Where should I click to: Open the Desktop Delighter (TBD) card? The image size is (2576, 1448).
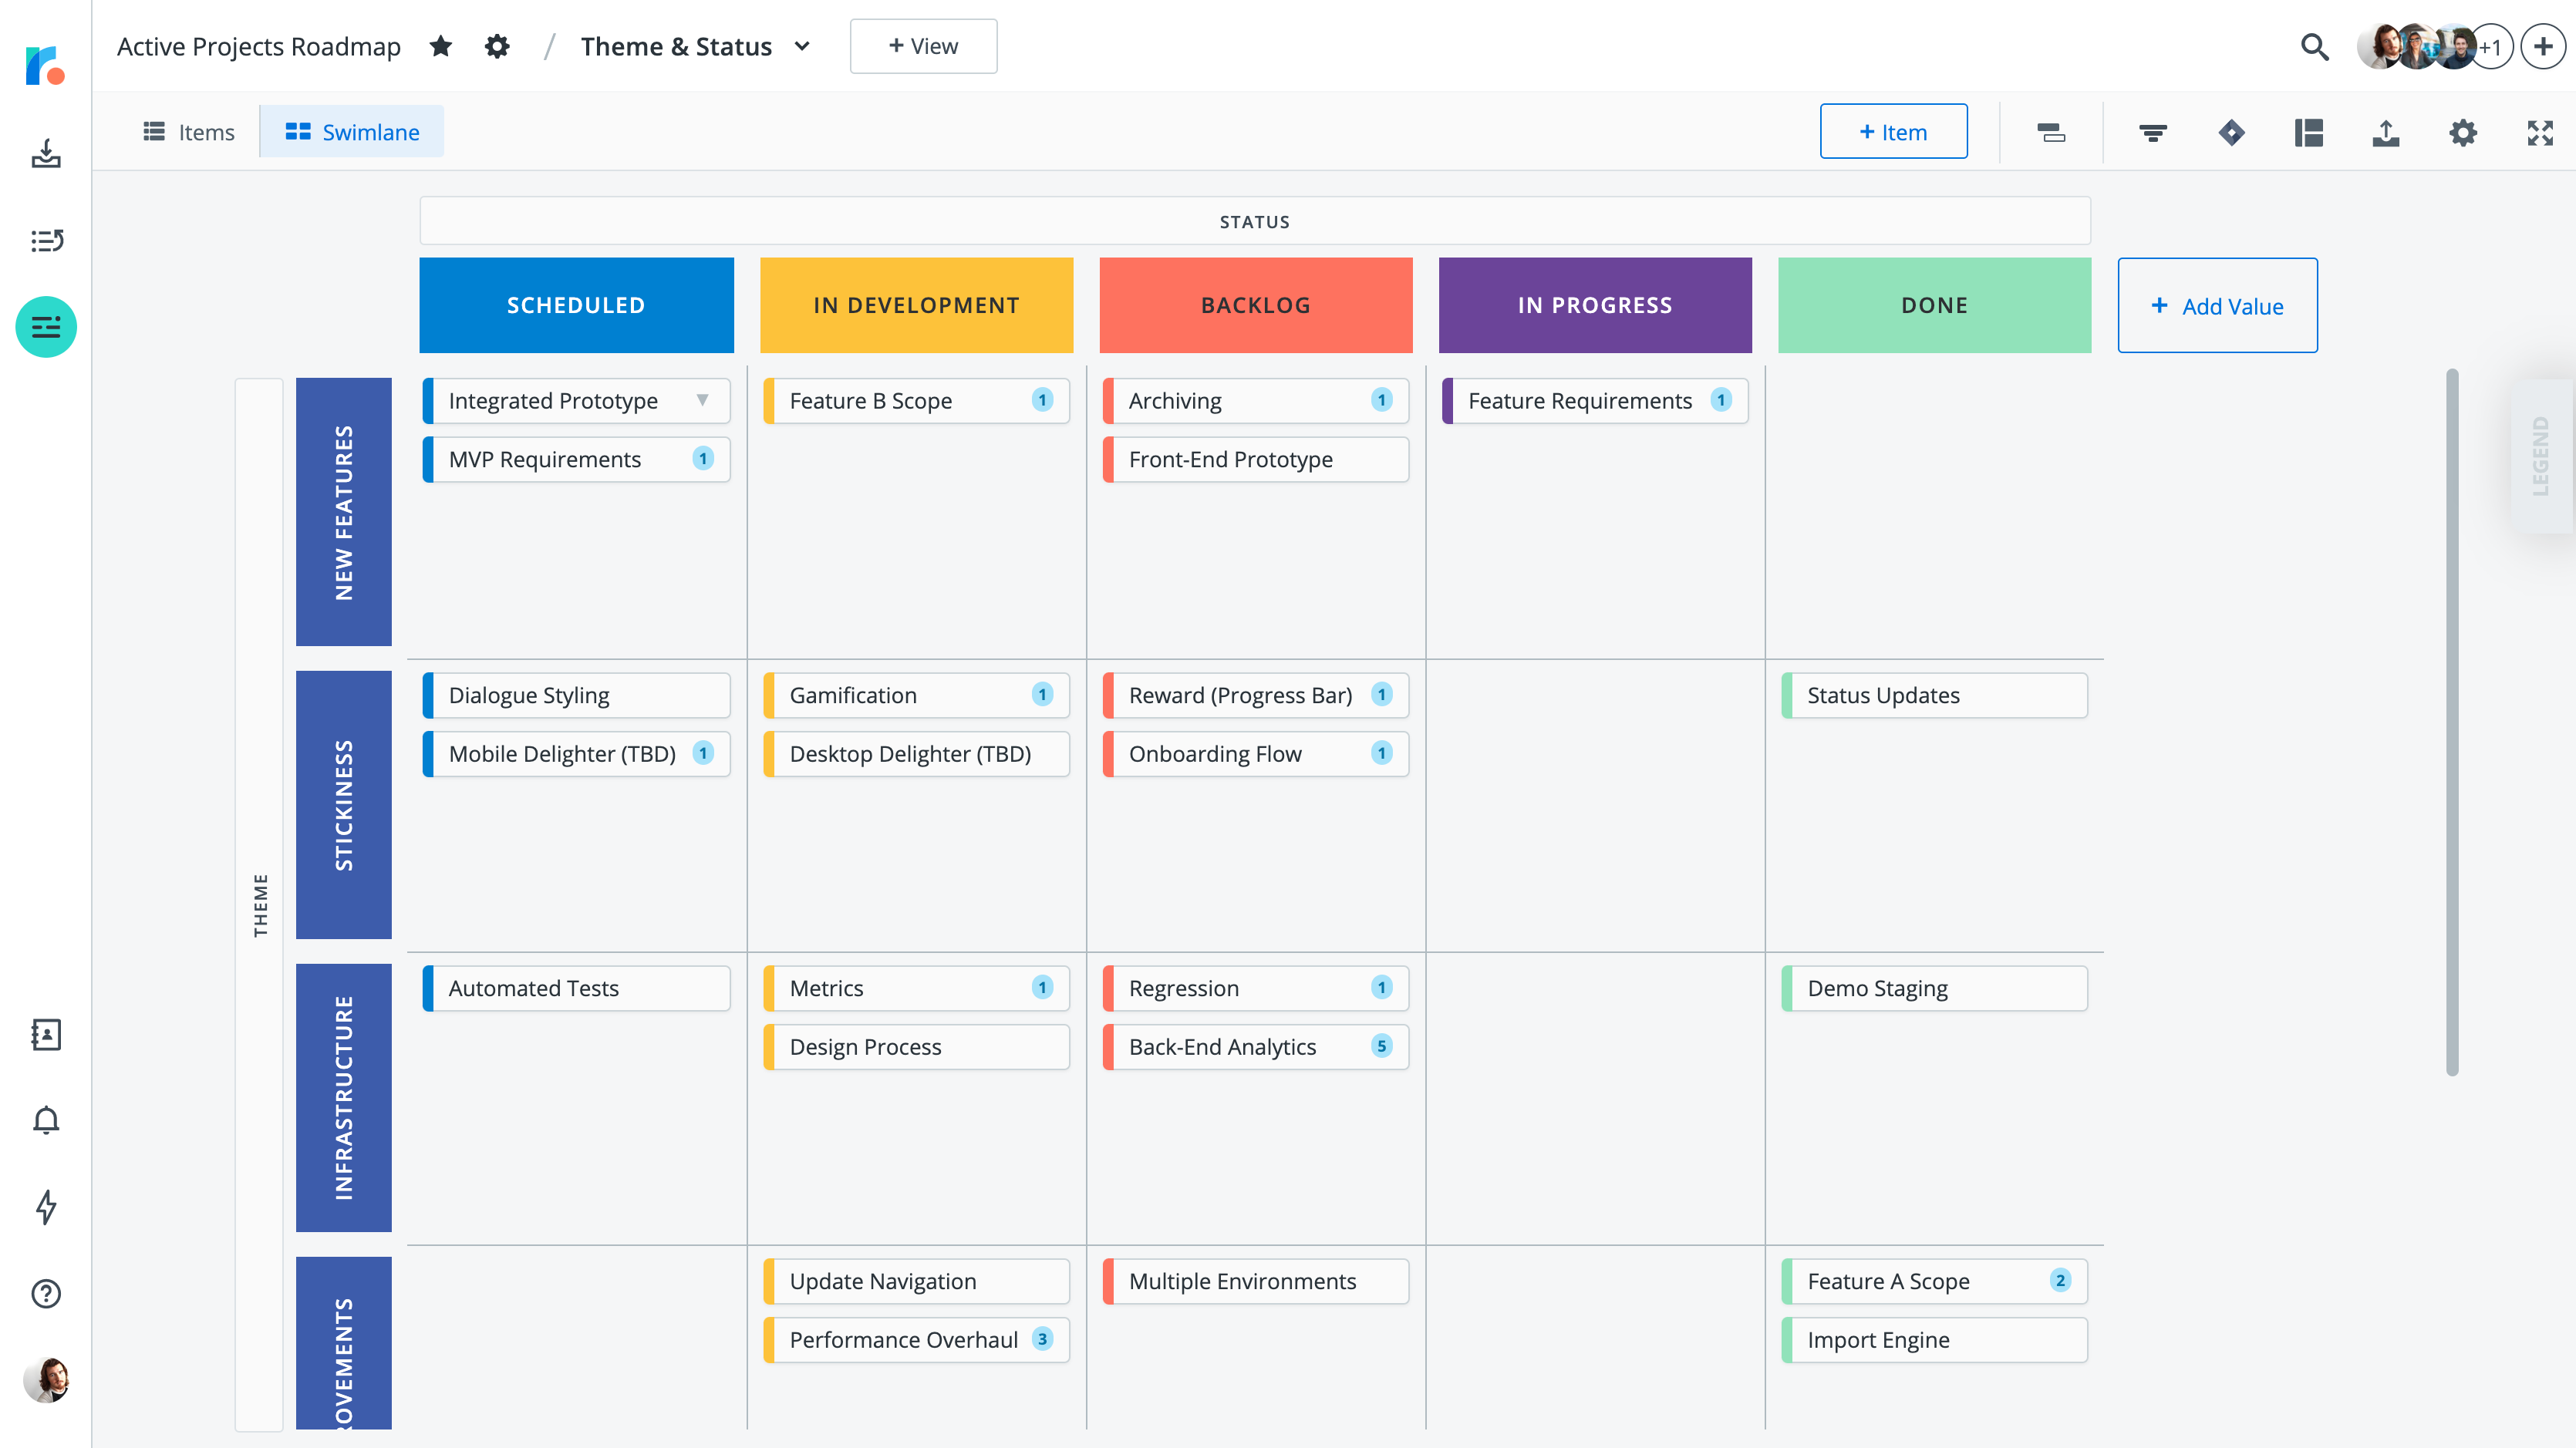tap(916, 754)
